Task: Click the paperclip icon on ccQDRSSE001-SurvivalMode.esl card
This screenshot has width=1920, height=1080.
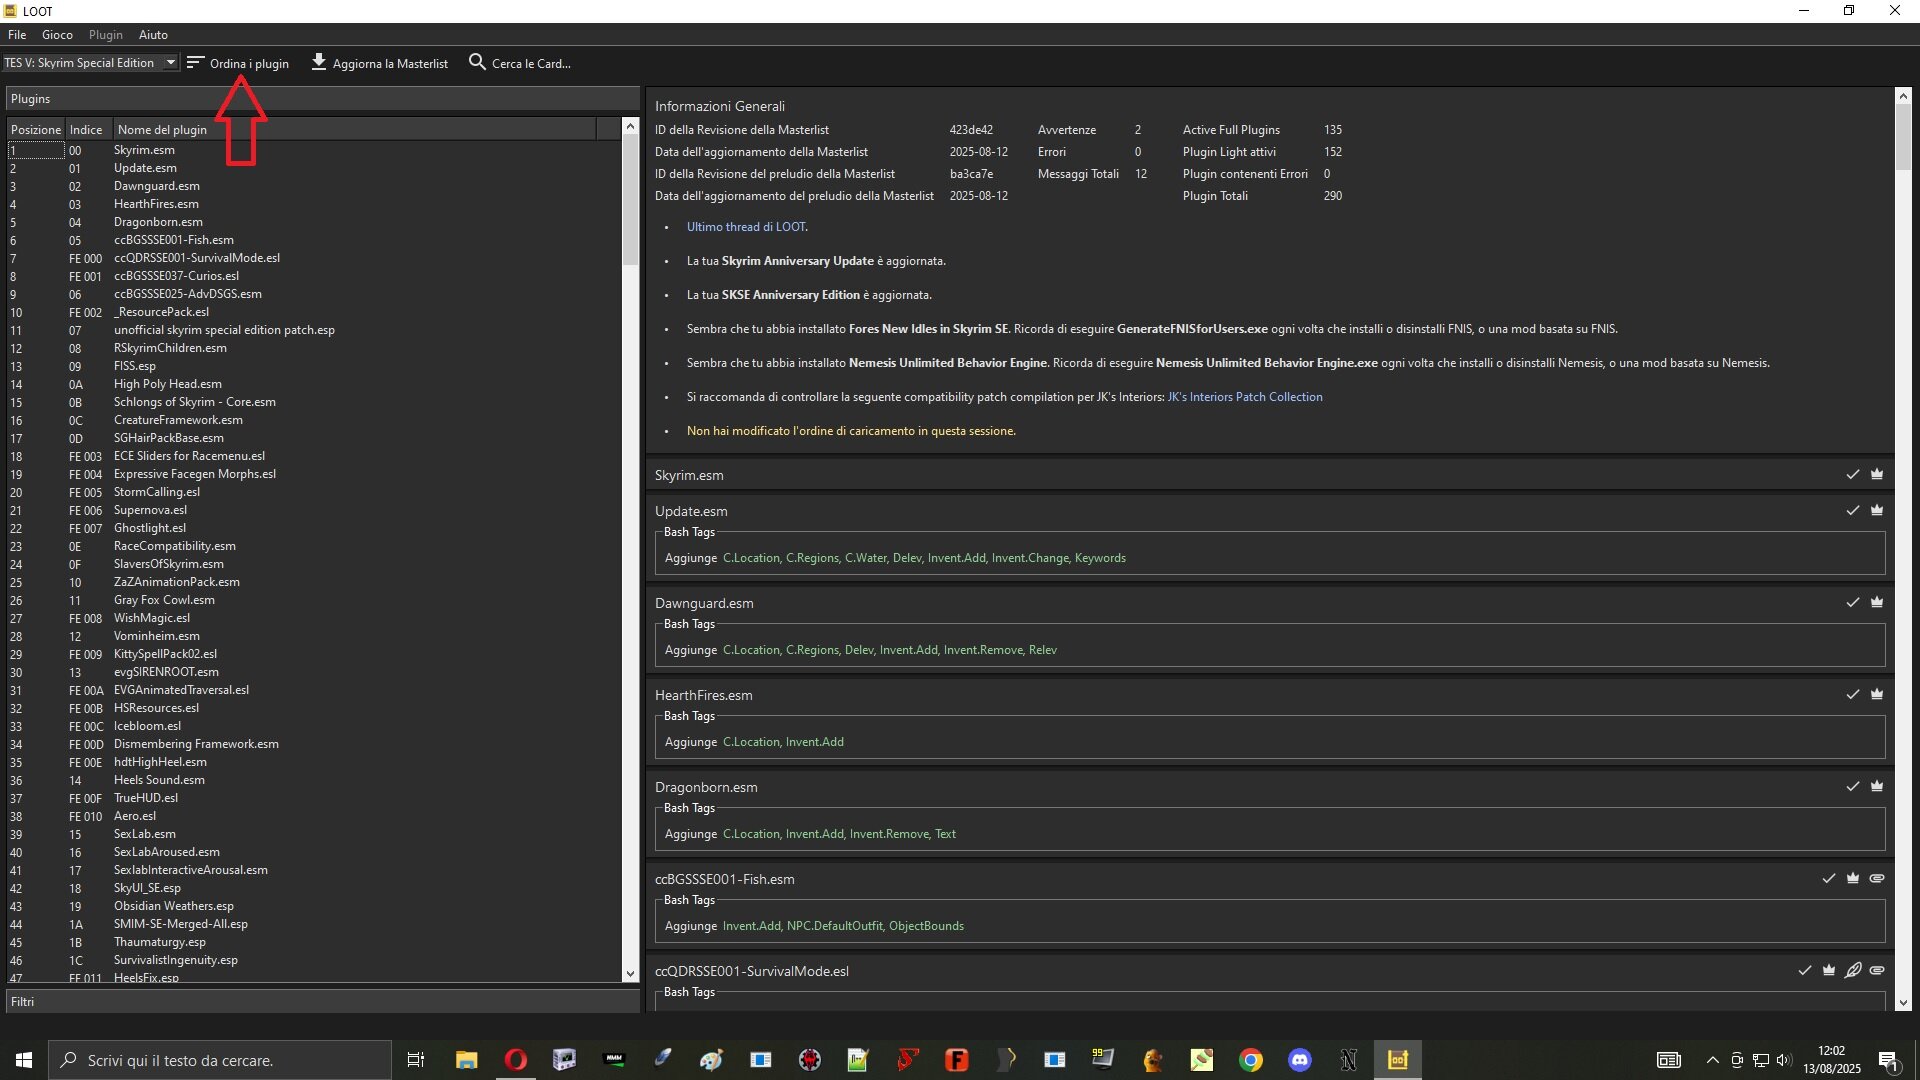Action: [x=1877, y=971]
